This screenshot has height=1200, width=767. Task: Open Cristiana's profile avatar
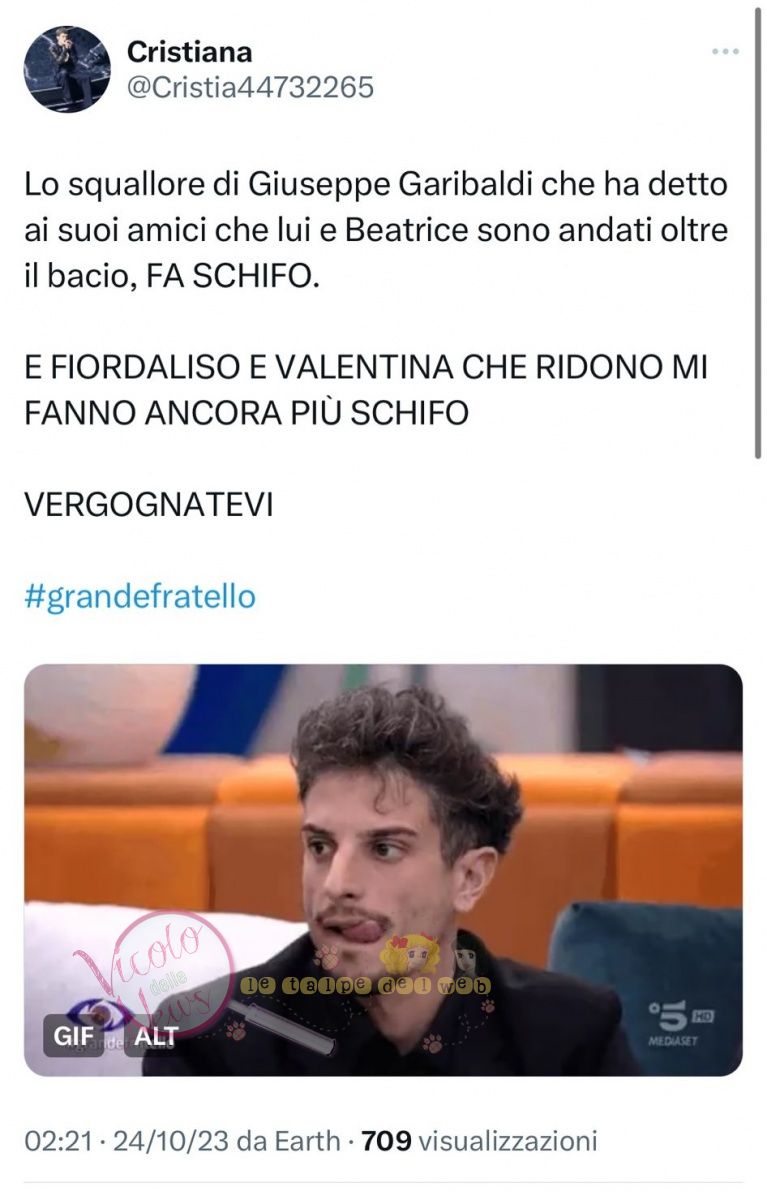pos(67,69)
